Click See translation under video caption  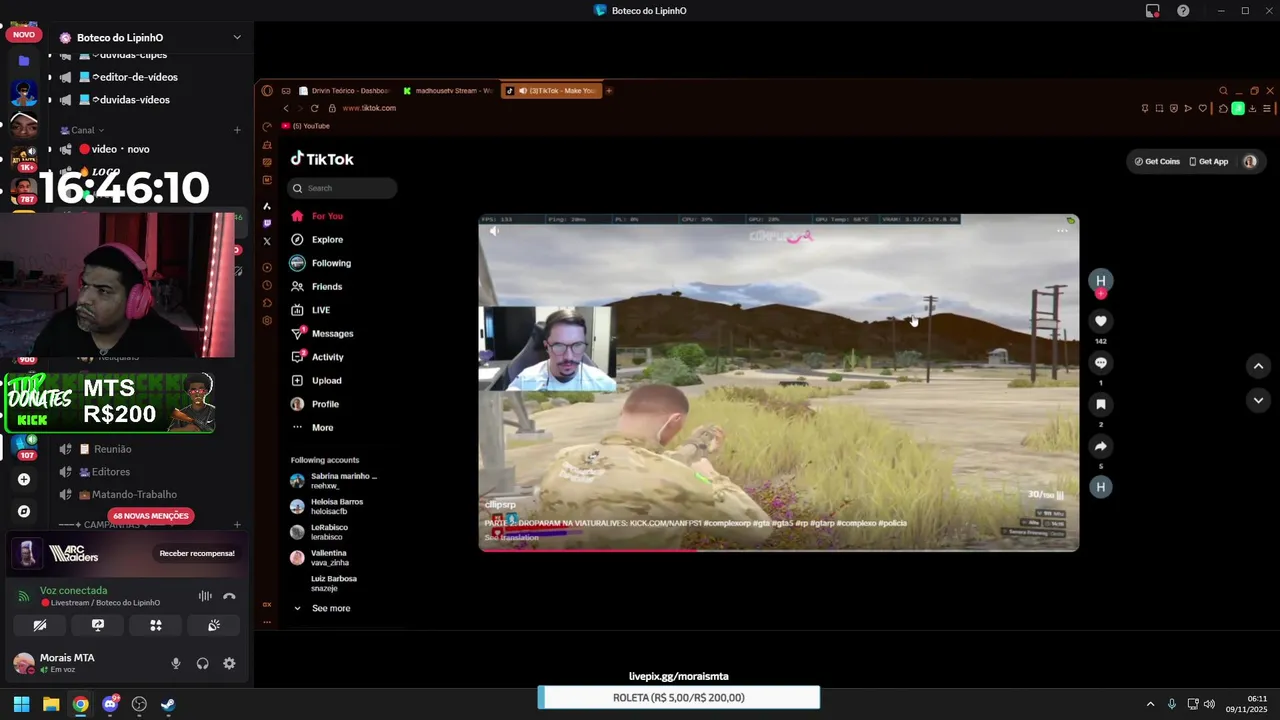pyautogui.click(x=511, y=538)
